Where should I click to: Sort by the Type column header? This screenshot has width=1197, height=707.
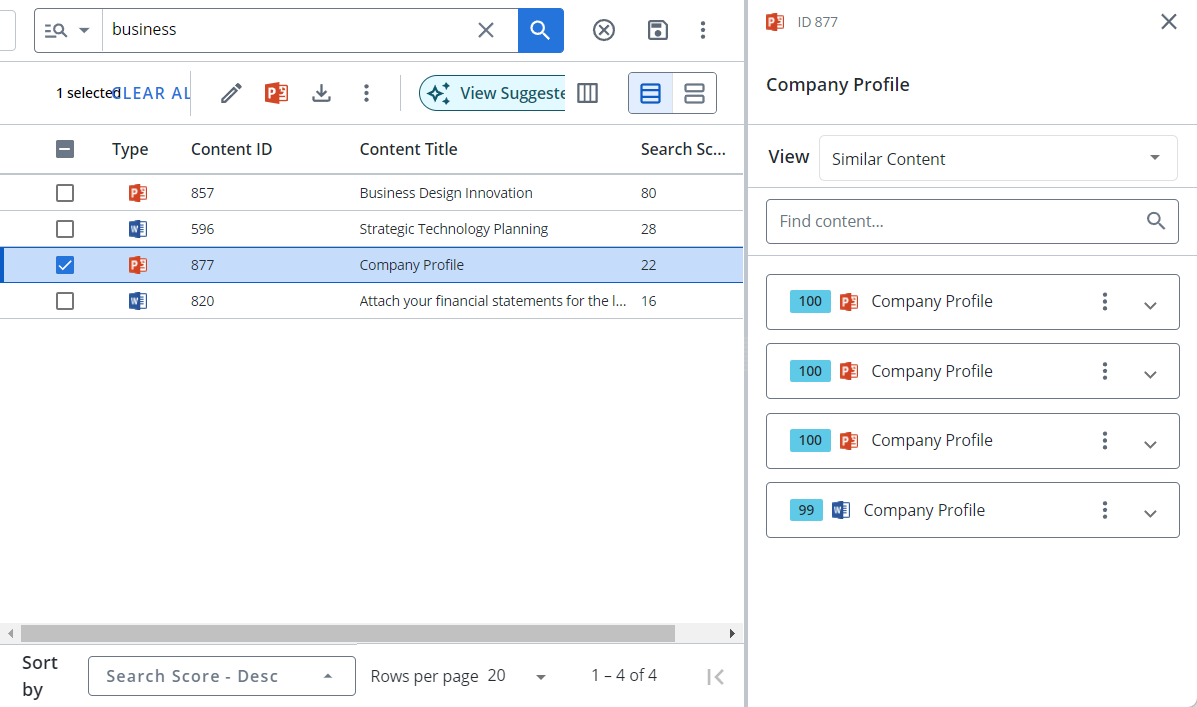pyautogui.click(x=130, y=150)
